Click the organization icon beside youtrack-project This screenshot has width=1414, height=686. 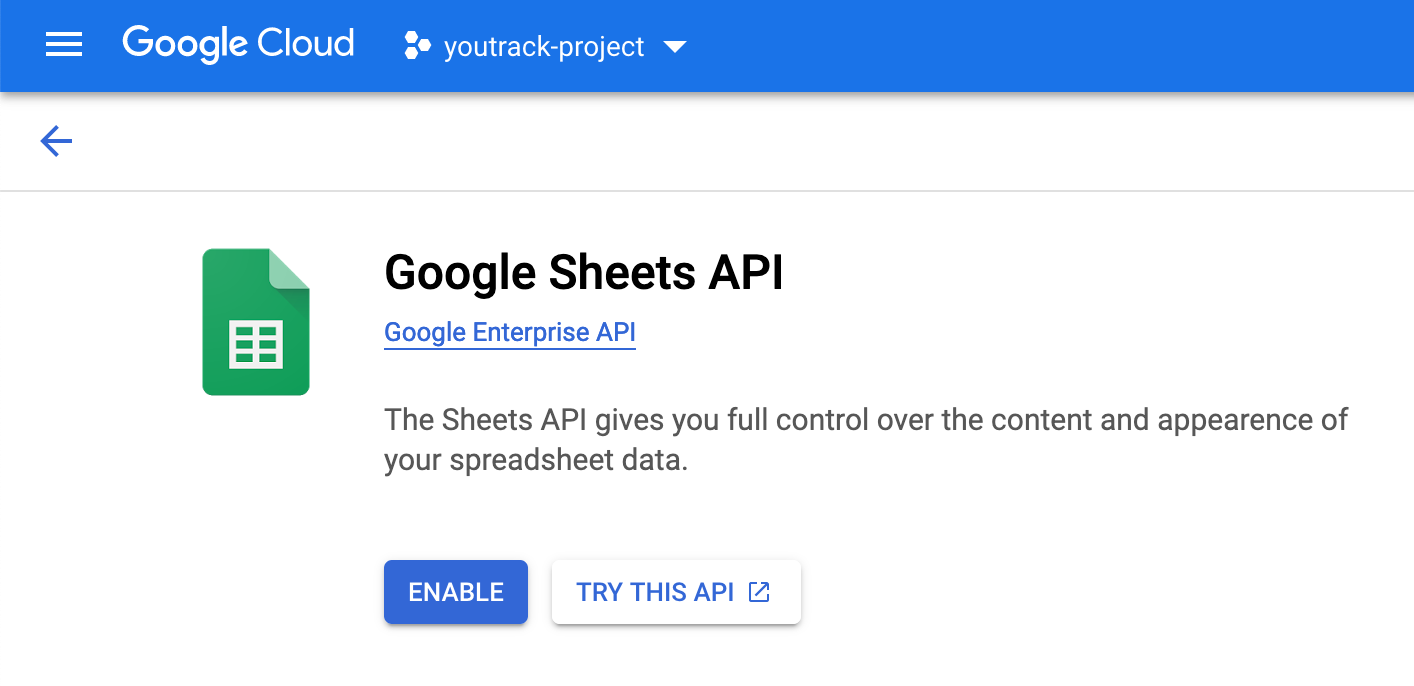[416, 45]
